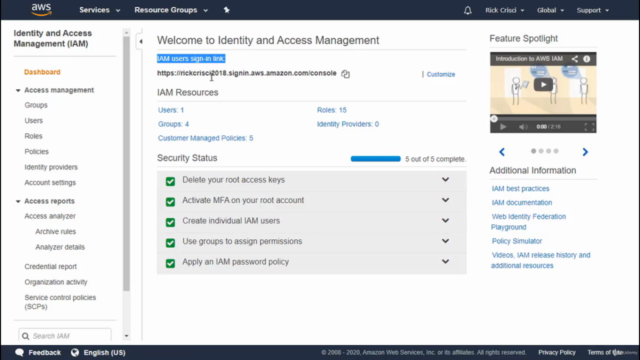This screenshot has height=360, width=640.
Task: Open the Groups: 4 resource link
Action: (173, 124)
